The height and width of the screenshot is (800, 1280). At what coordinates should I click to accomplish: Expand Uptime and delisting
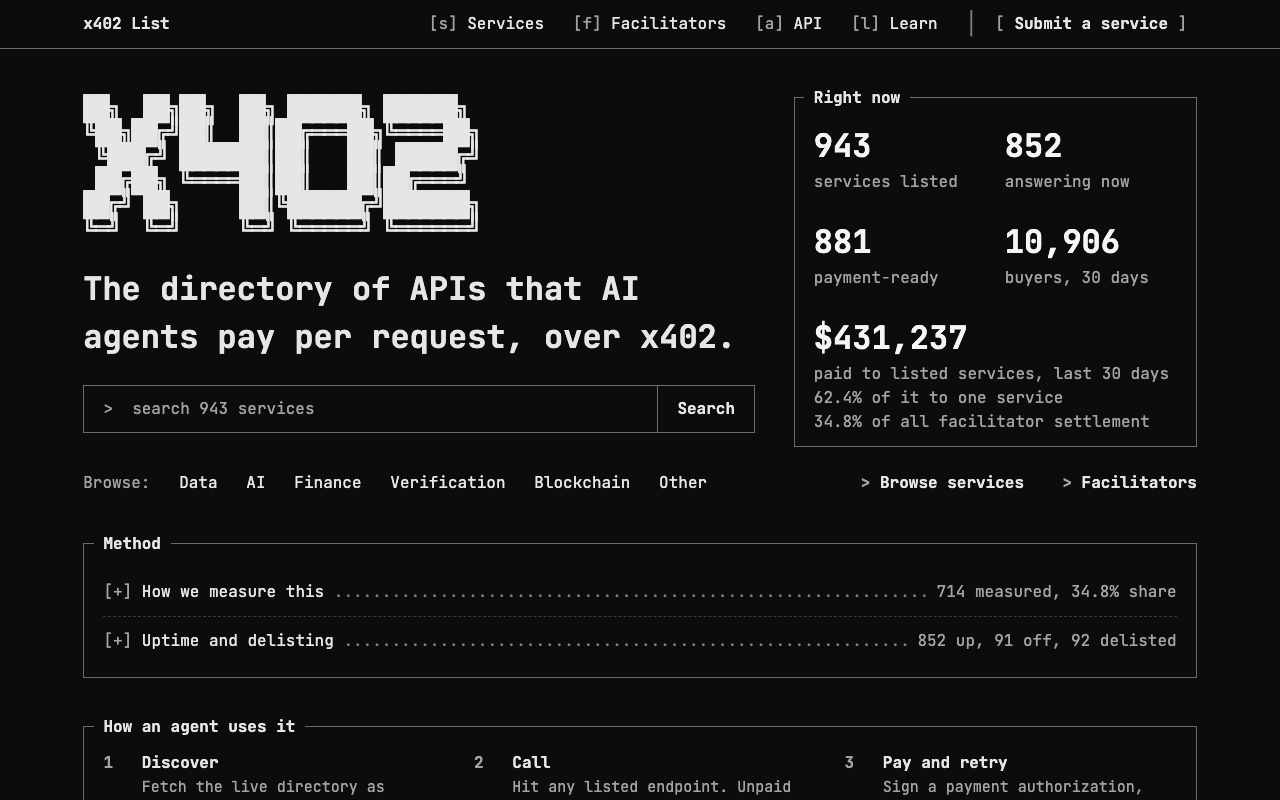(640, 641)
